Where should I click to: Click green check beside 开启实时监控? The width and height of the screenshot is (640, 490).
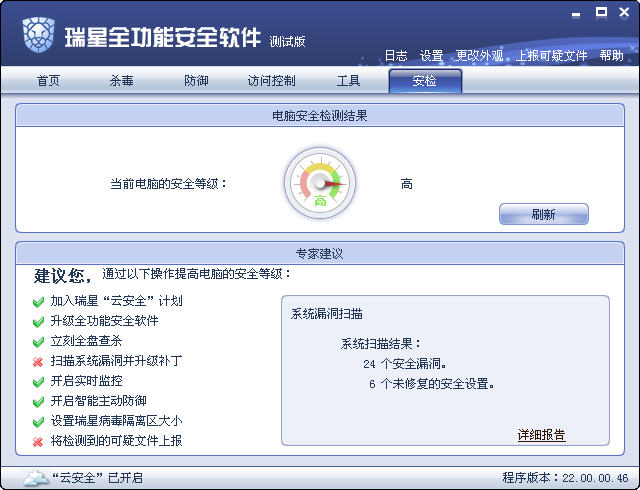(38, 382)
